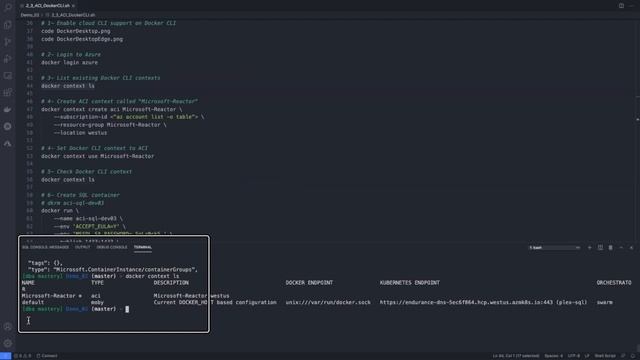Change file encoding UTF-8

click(x=573, y=356)
